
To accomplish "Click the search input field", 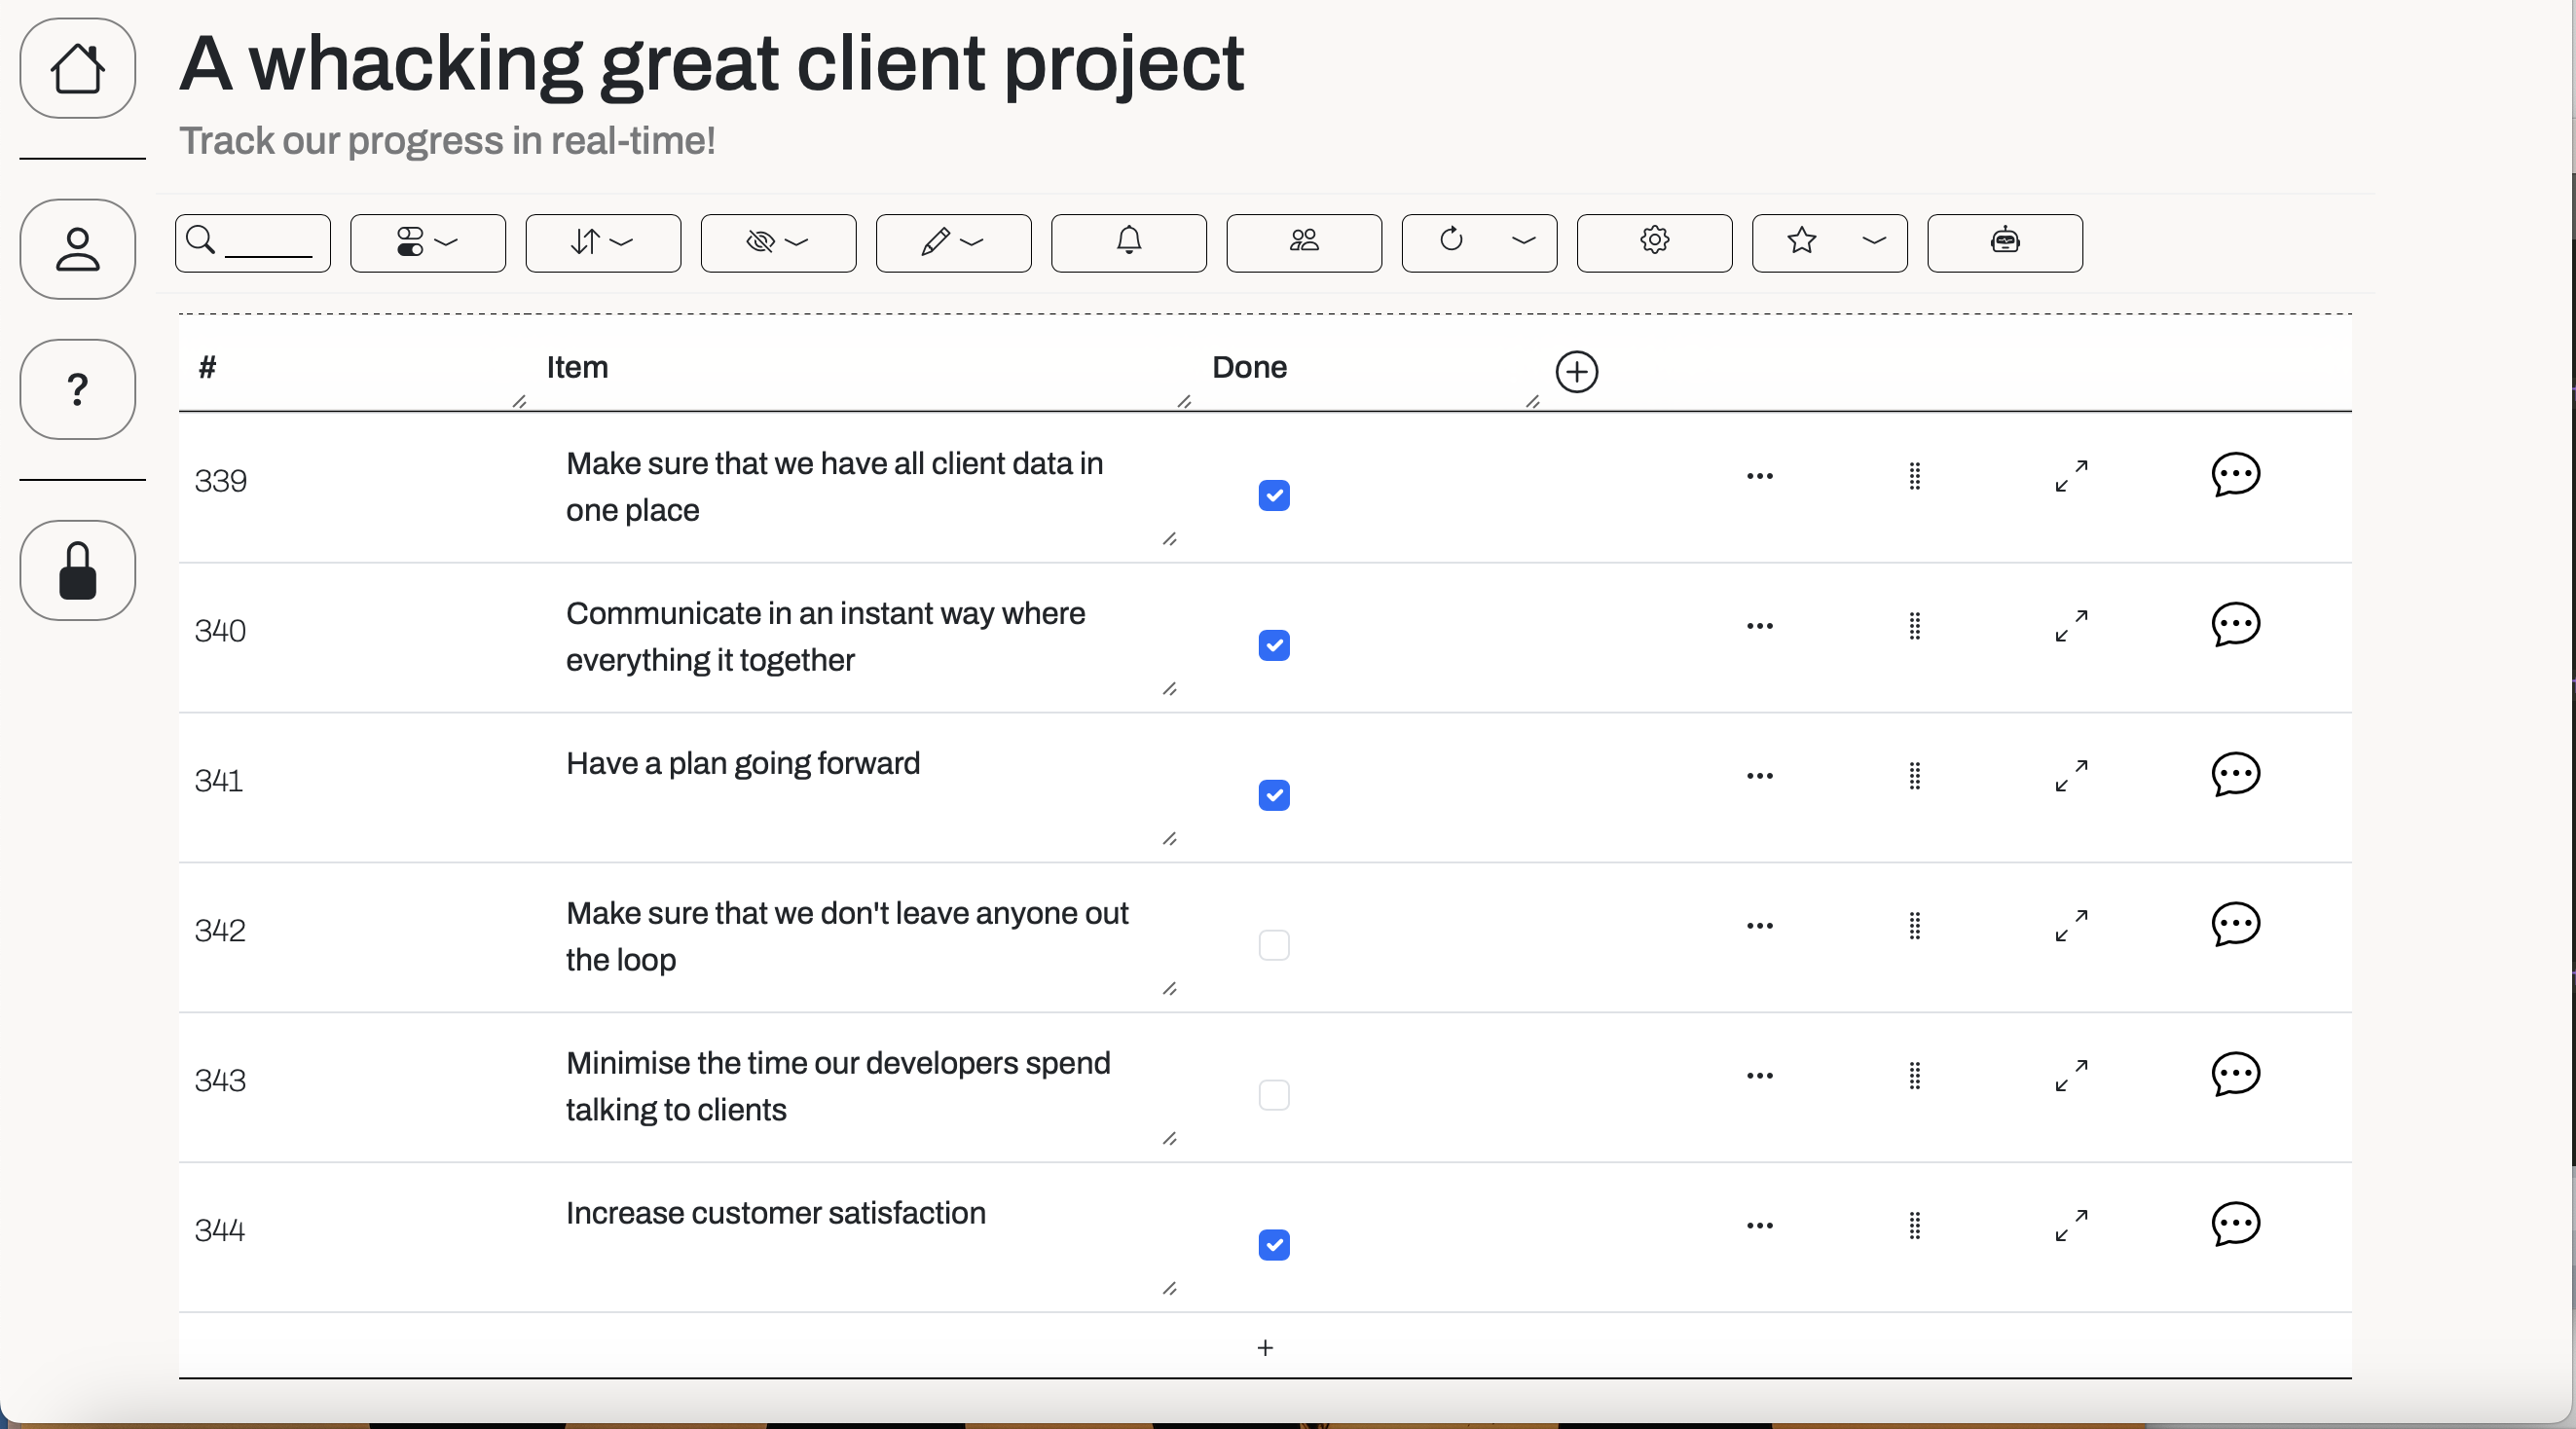I will tap(268, 242).
